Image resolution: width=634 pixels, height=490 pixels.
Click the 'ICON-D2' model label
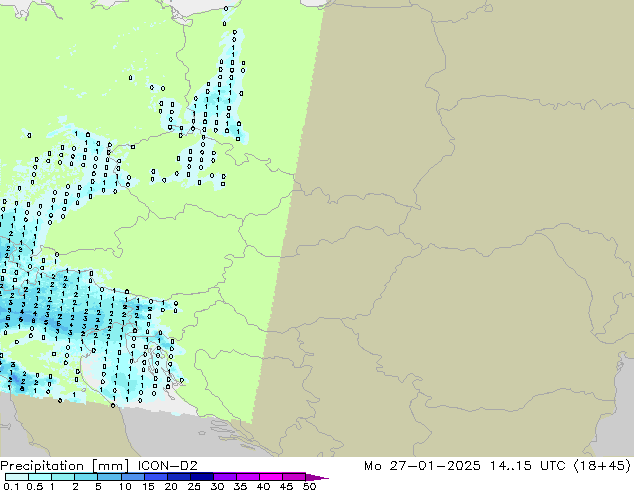click(167, 466)
